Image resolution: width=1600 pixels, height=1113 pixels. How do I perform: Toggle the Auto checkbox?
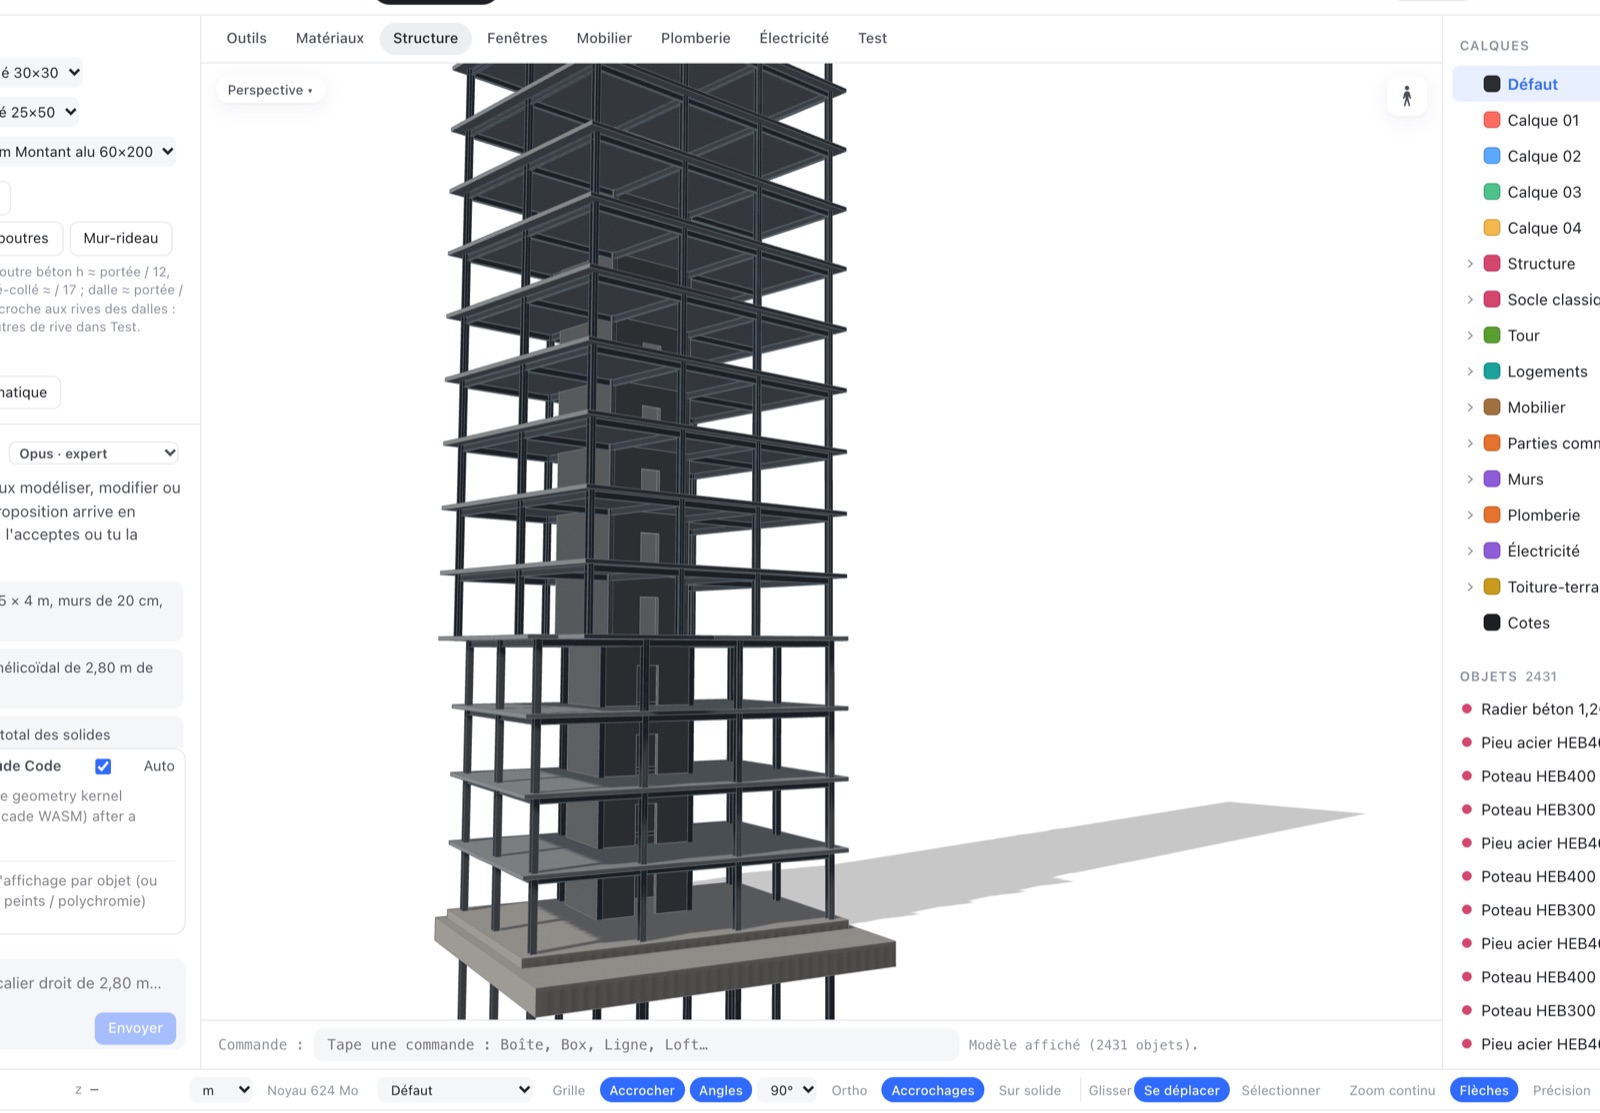tap(103, 766)
